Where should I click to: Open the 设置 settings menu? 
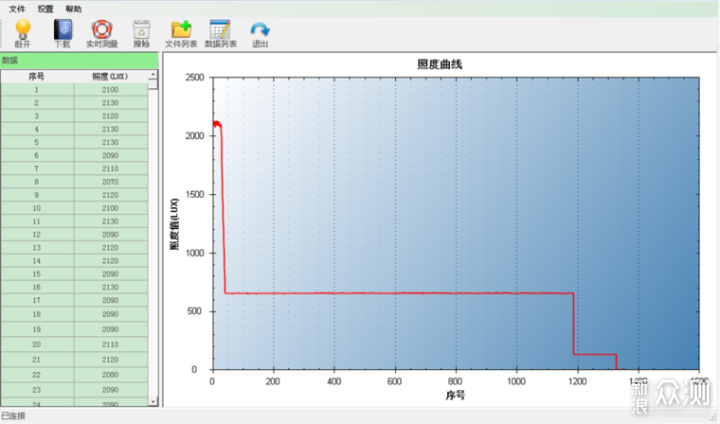pos(45,9)
